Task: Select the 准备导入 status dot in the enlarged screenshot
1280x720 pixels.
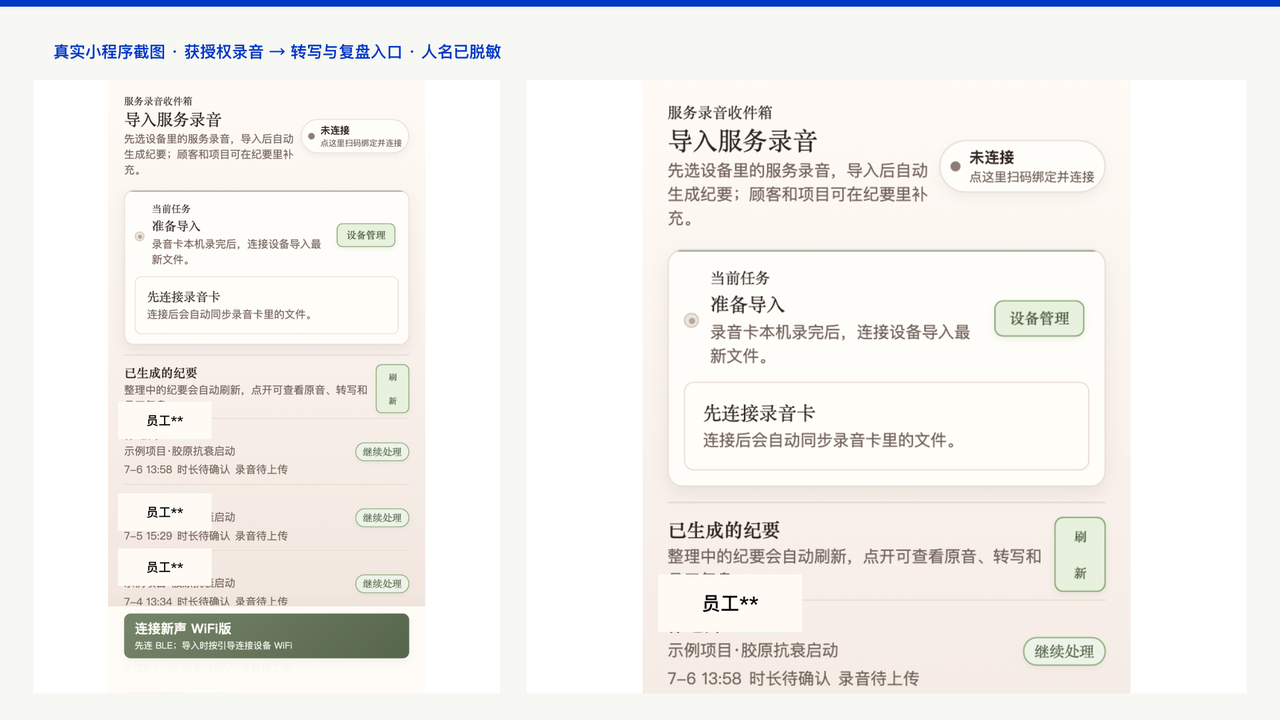Action: tap(691, 321)
